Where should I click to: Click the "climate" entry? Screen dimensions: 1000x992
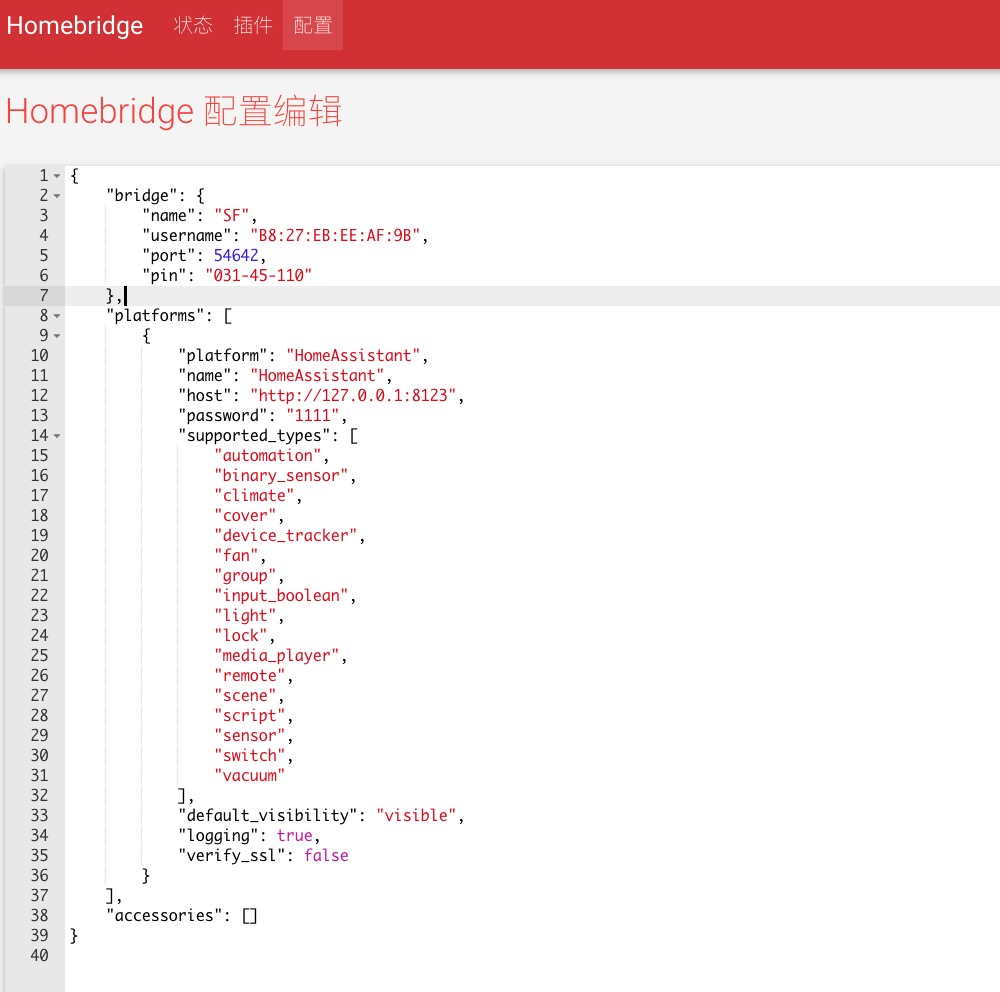(x=254, y=496)
